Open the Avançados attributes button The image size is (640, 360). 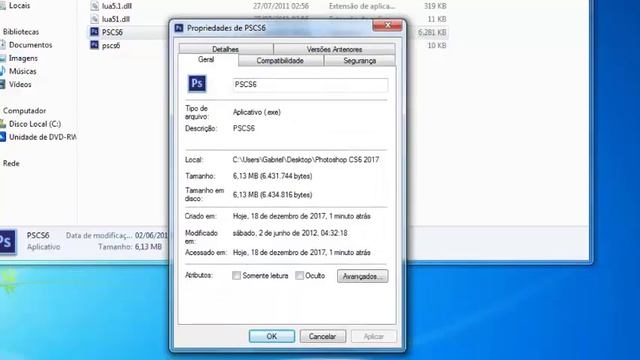tap(362, 276)
